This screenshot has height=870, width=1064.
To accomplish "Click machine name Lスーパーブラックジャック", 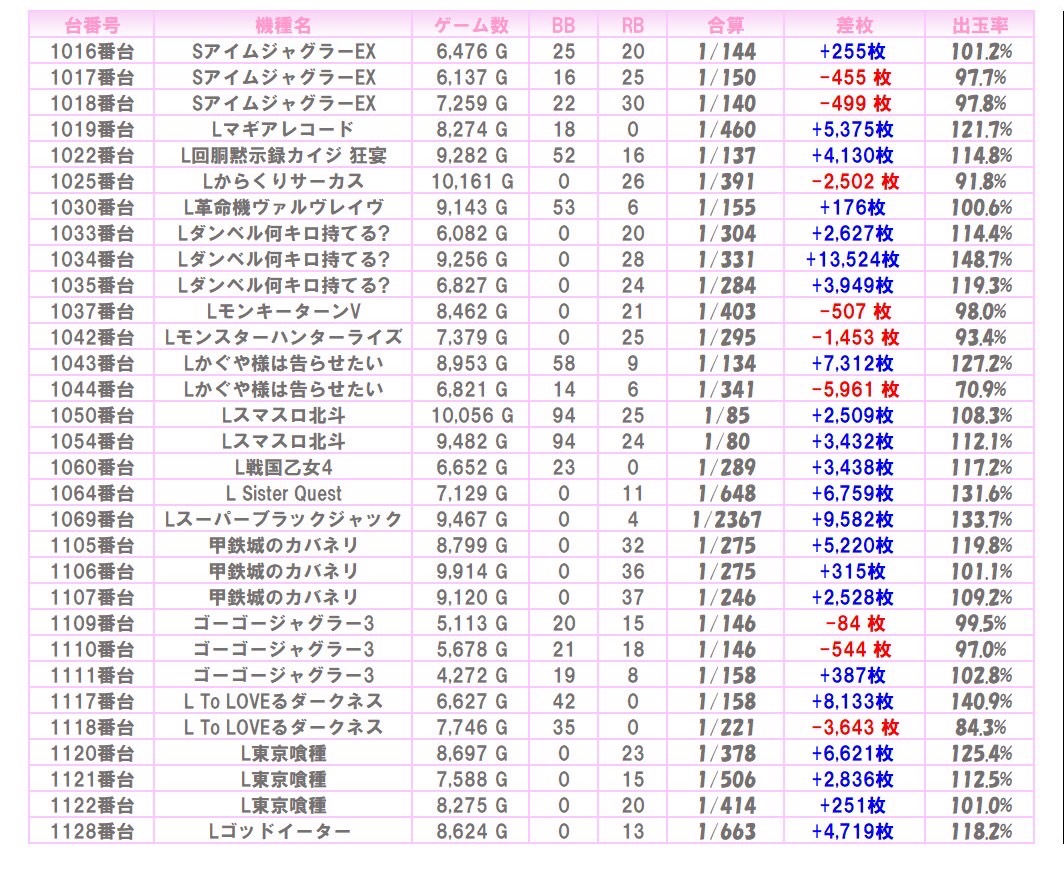I will (x=283, y=520).
